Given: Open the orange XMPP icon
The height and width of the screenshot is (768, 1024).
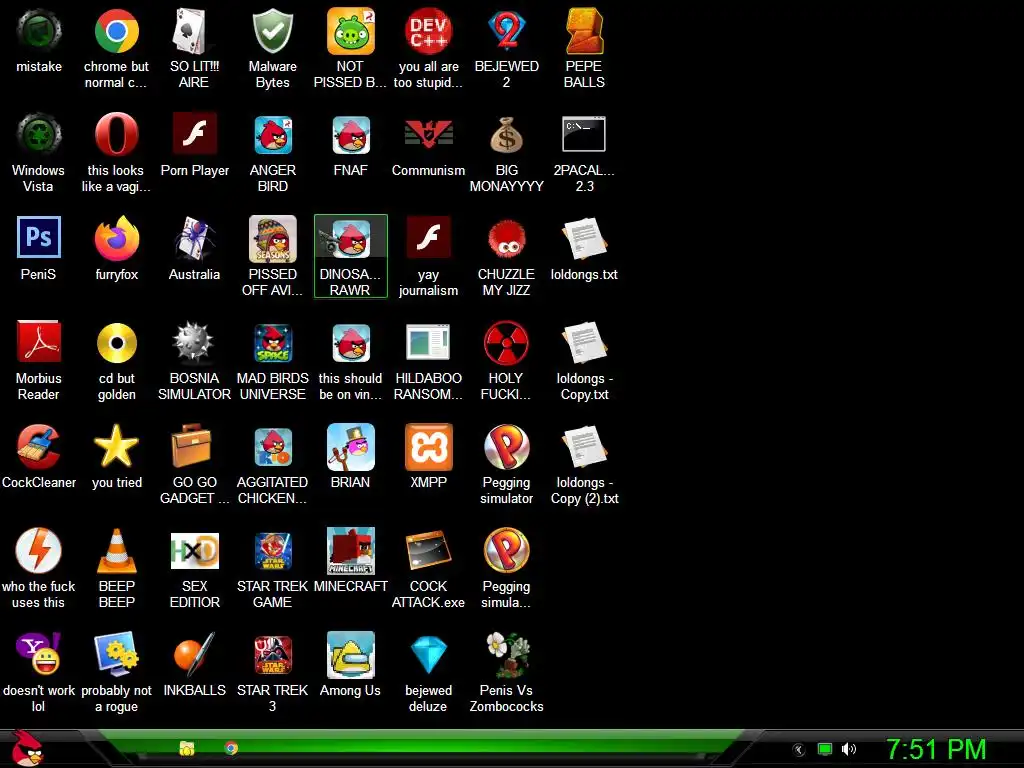Looking at the screenshot, I should point(428,447).
